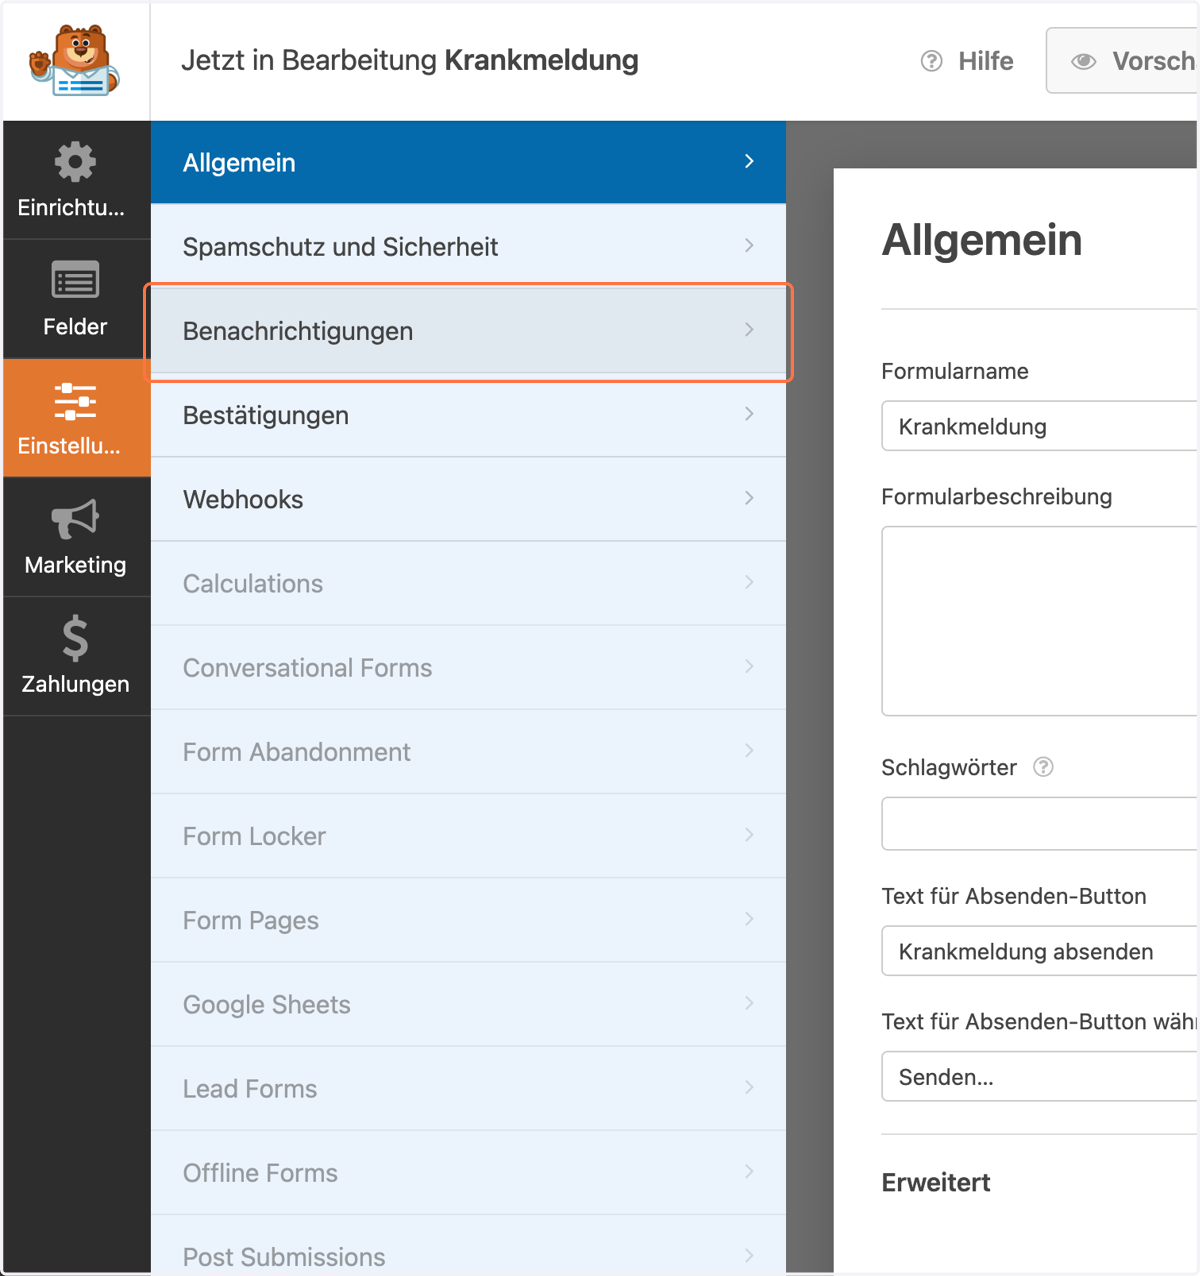
Task: Expand the Webhooks chevron arrow
Action: coord(749,498)
